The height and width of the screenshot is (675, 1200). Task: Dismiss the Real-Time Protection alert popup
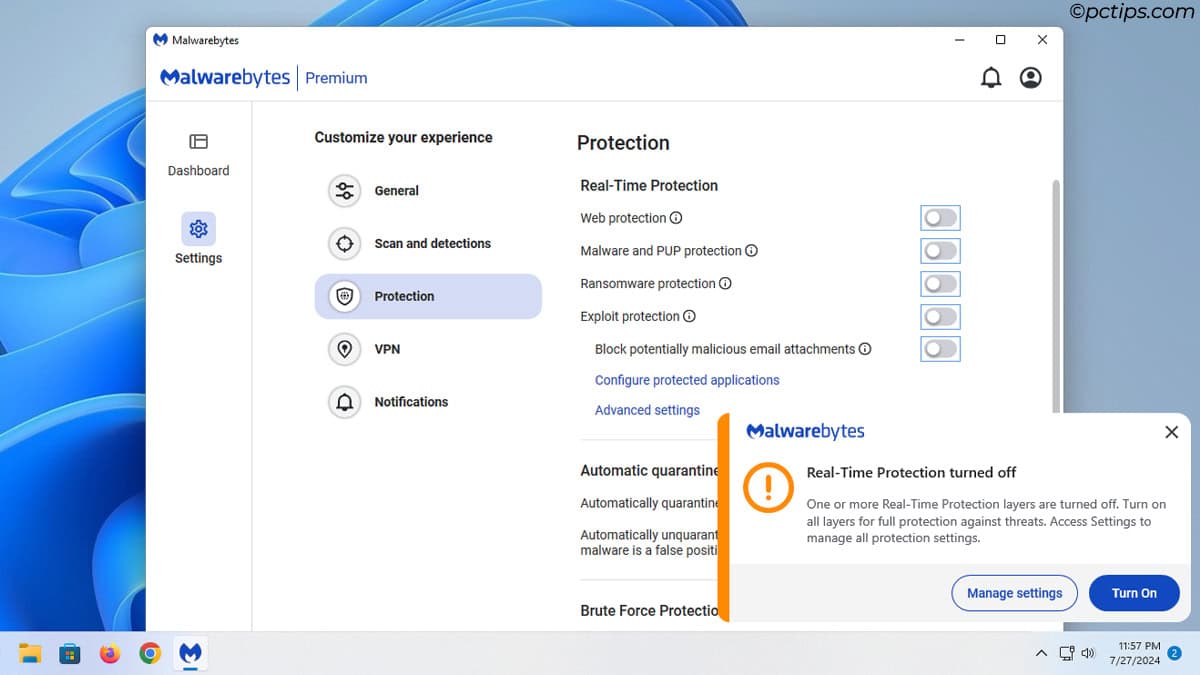(x=1172, y=432)
